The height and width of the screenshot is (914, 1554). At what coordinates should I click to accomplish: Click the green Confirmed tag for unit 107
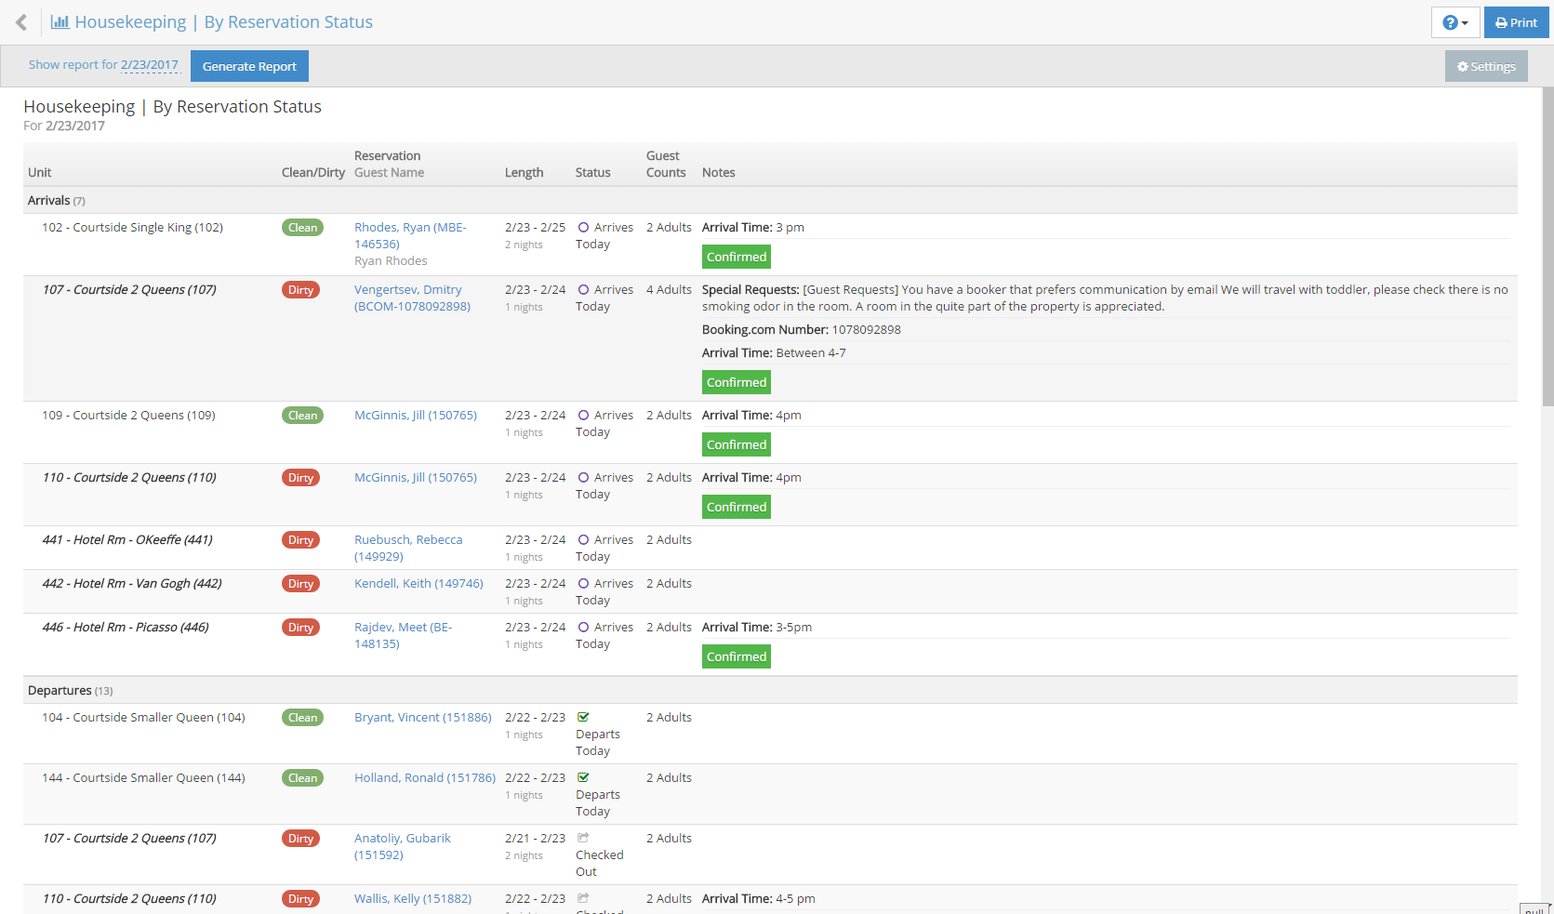pyautogui.click(x=736, y=383)
